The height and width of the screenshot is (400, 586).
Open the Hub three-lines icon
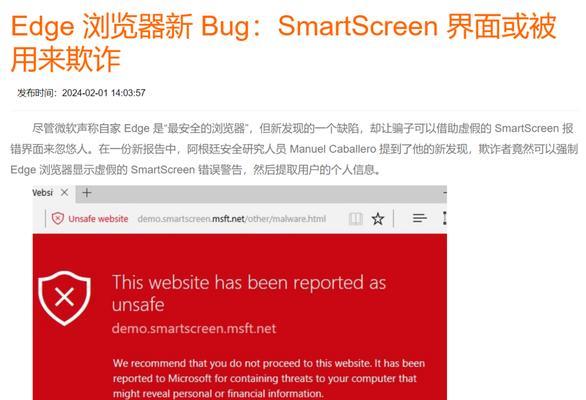pyautogui.click(x=419, y=218)
